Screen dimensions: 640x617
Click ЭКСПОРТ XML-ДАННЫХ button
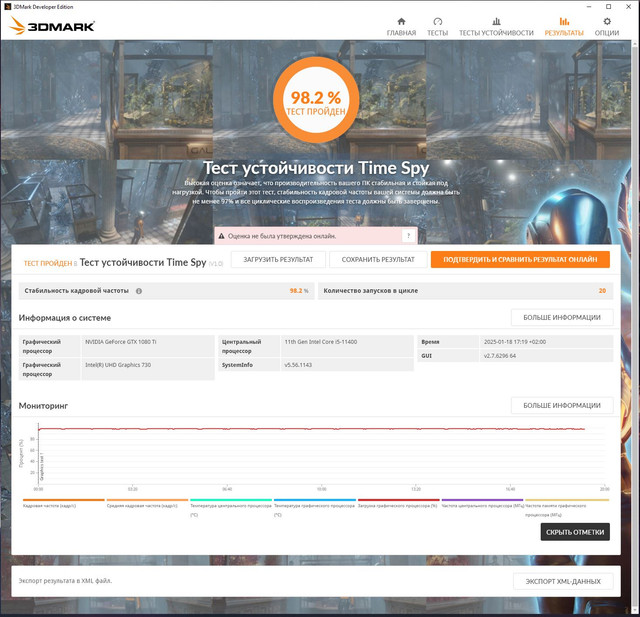(563, 581)
